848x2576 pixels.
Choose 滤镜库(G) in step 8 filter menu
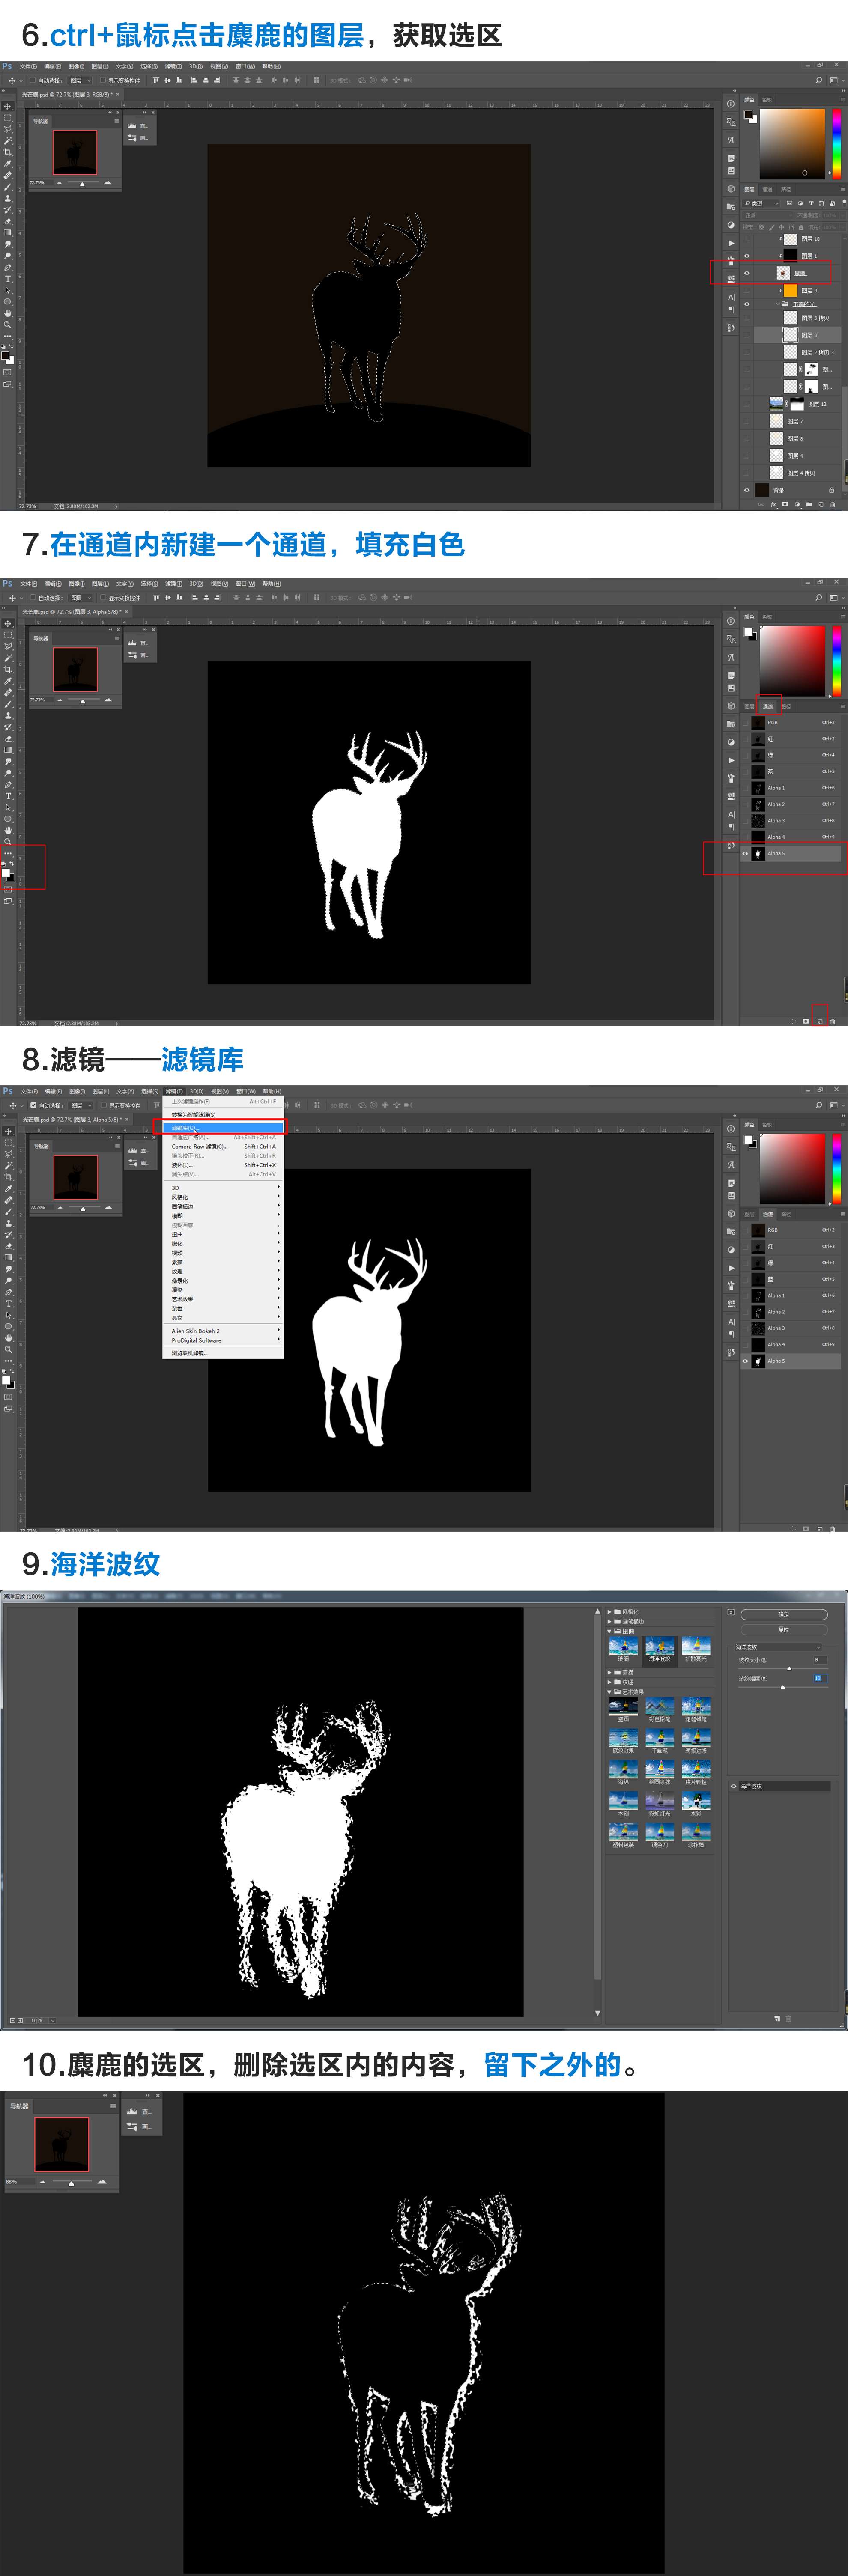coord(223,1128)
